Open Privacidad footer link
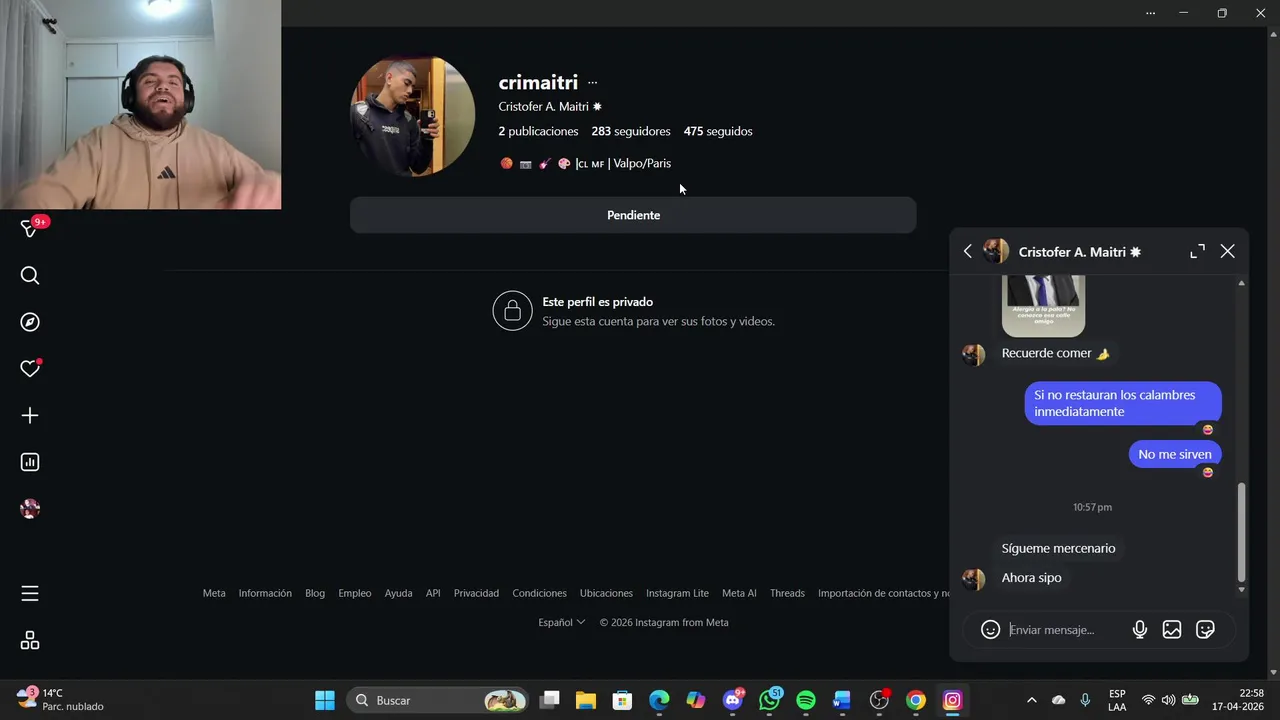This screenshot has height=720, width=1280. pyautogui.click(x=476, y=593)
